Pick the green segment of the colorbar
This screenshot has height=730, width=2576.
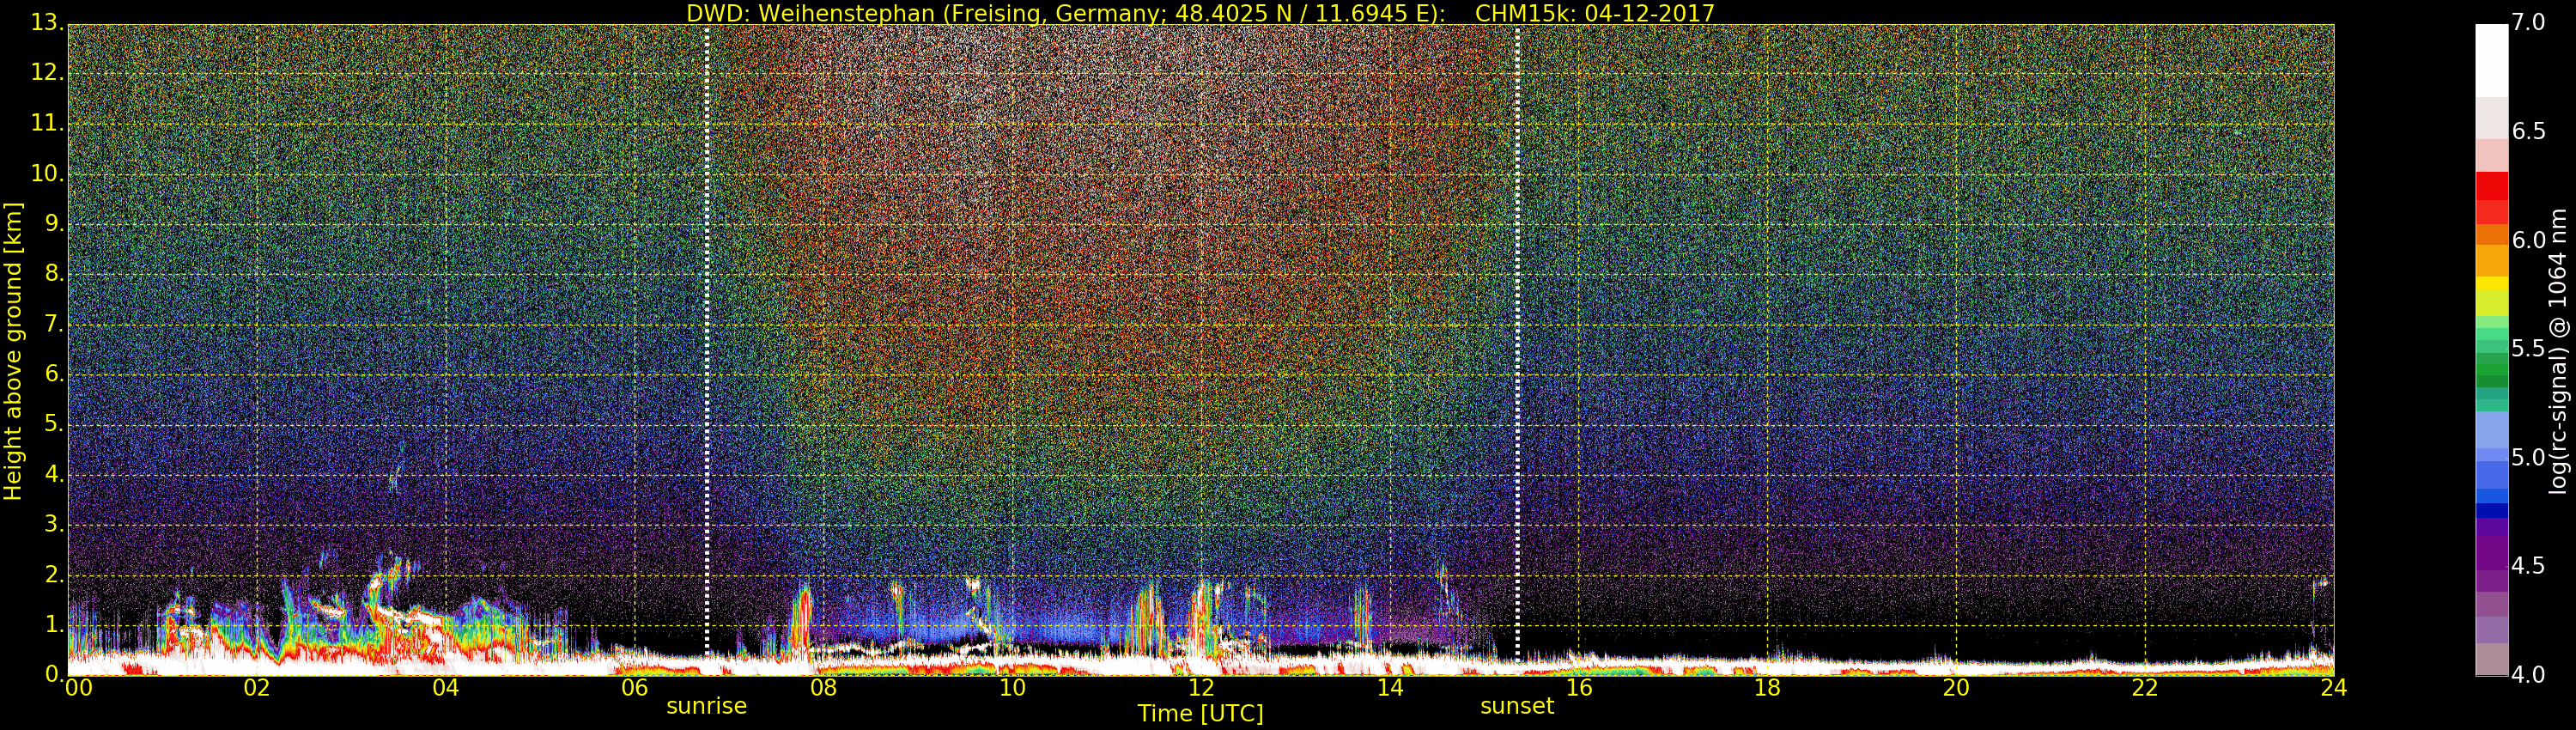tap(2491, 370)
